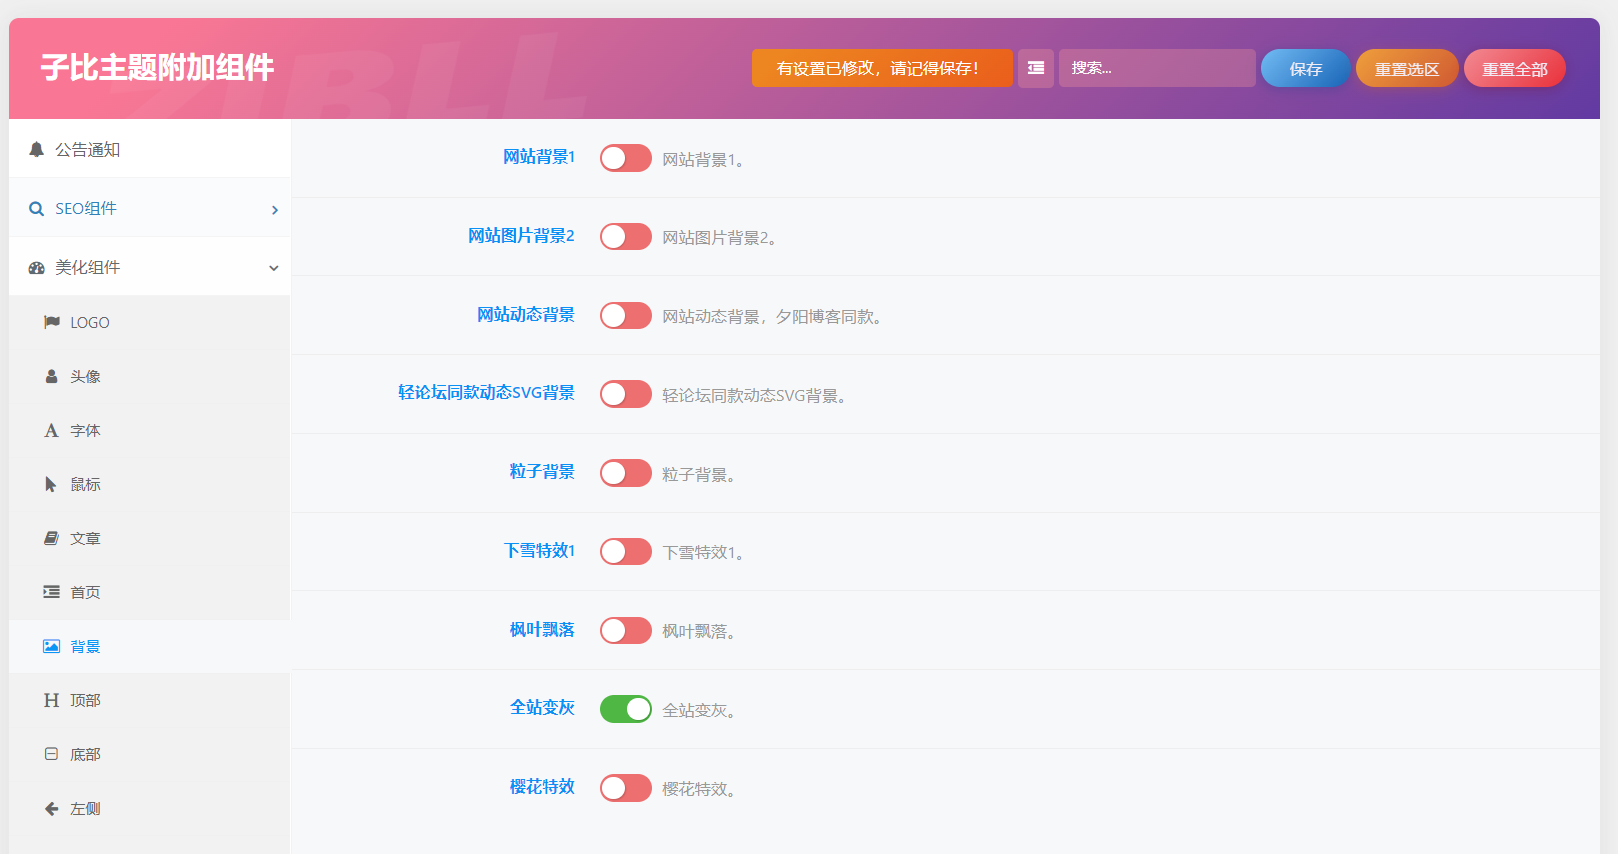This screenshot has height=854, width=1618.
Task: Expand SEO组件 with its right chevron
Action: (275, 210)
